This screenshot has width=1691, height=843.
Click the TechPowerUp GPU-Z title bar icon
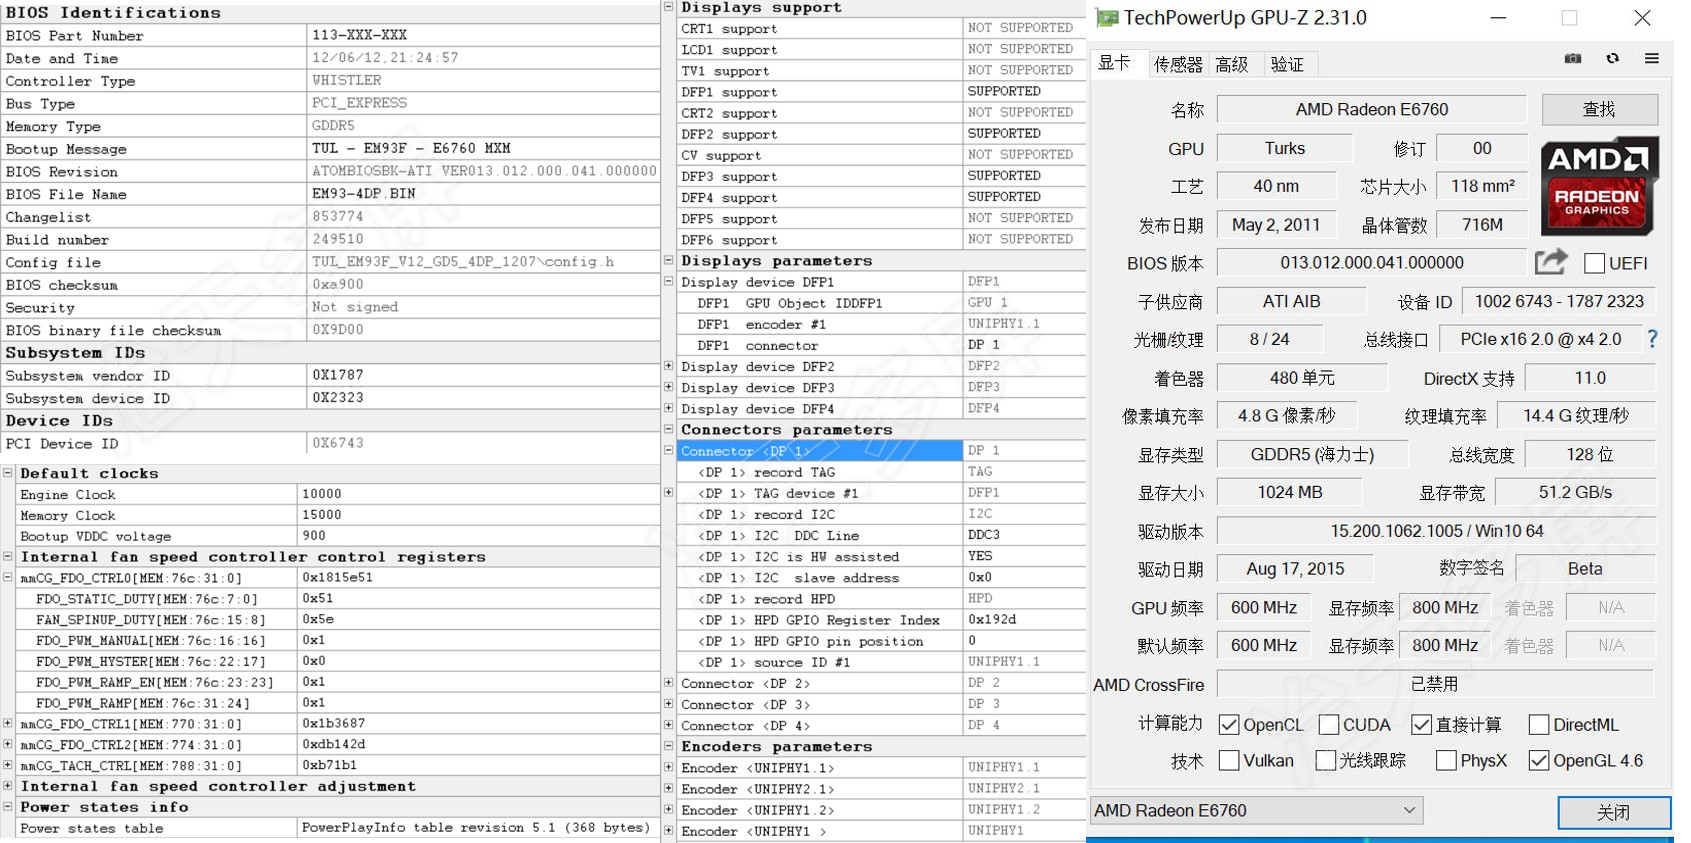[1107, 18]
